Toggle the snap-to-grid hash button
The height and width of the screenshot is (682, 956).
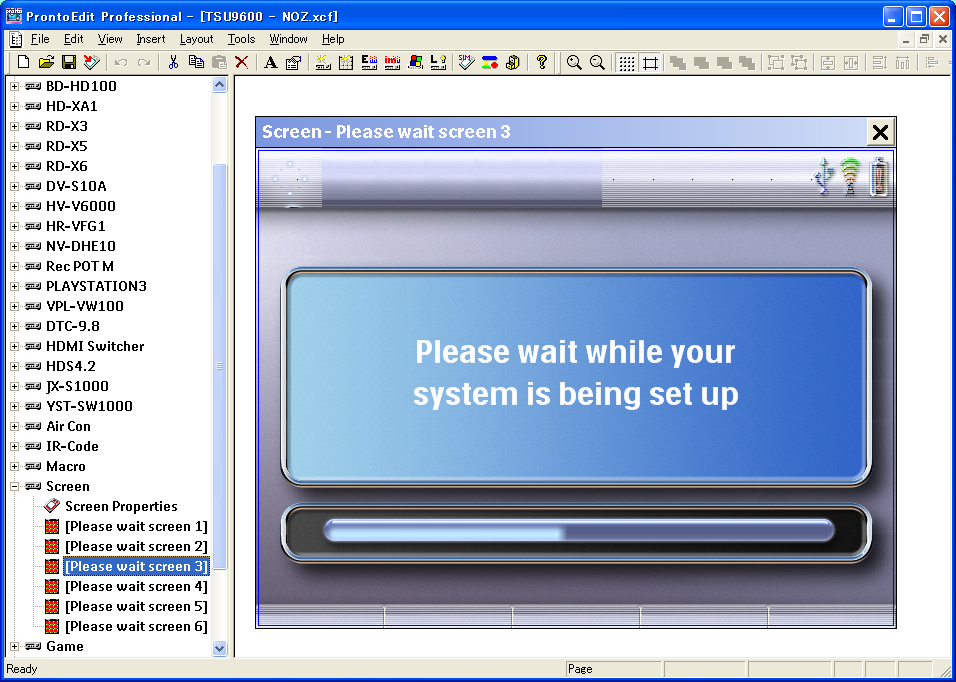(650, 62)
